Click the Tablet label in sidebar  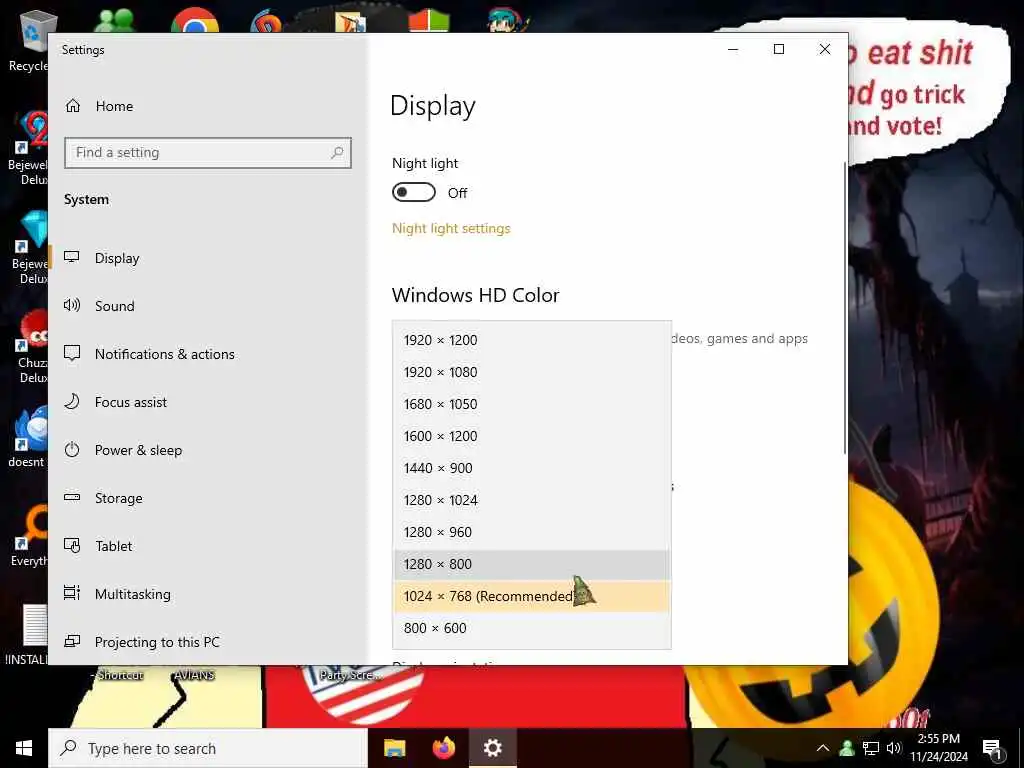tap(114, 546)
